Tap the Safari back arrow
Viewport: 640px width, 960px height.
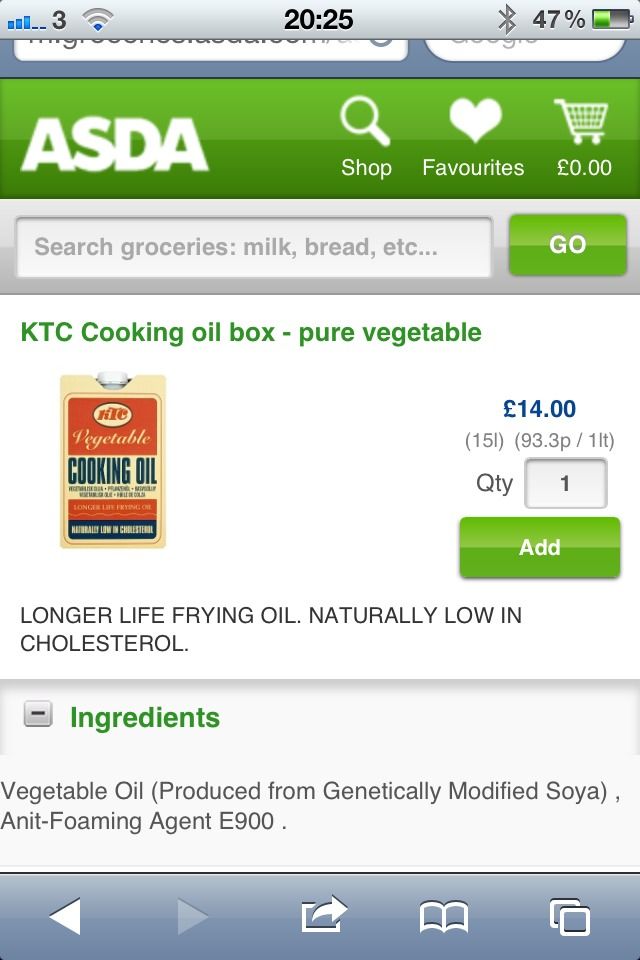pyautogui.click(x=65, y=916)
